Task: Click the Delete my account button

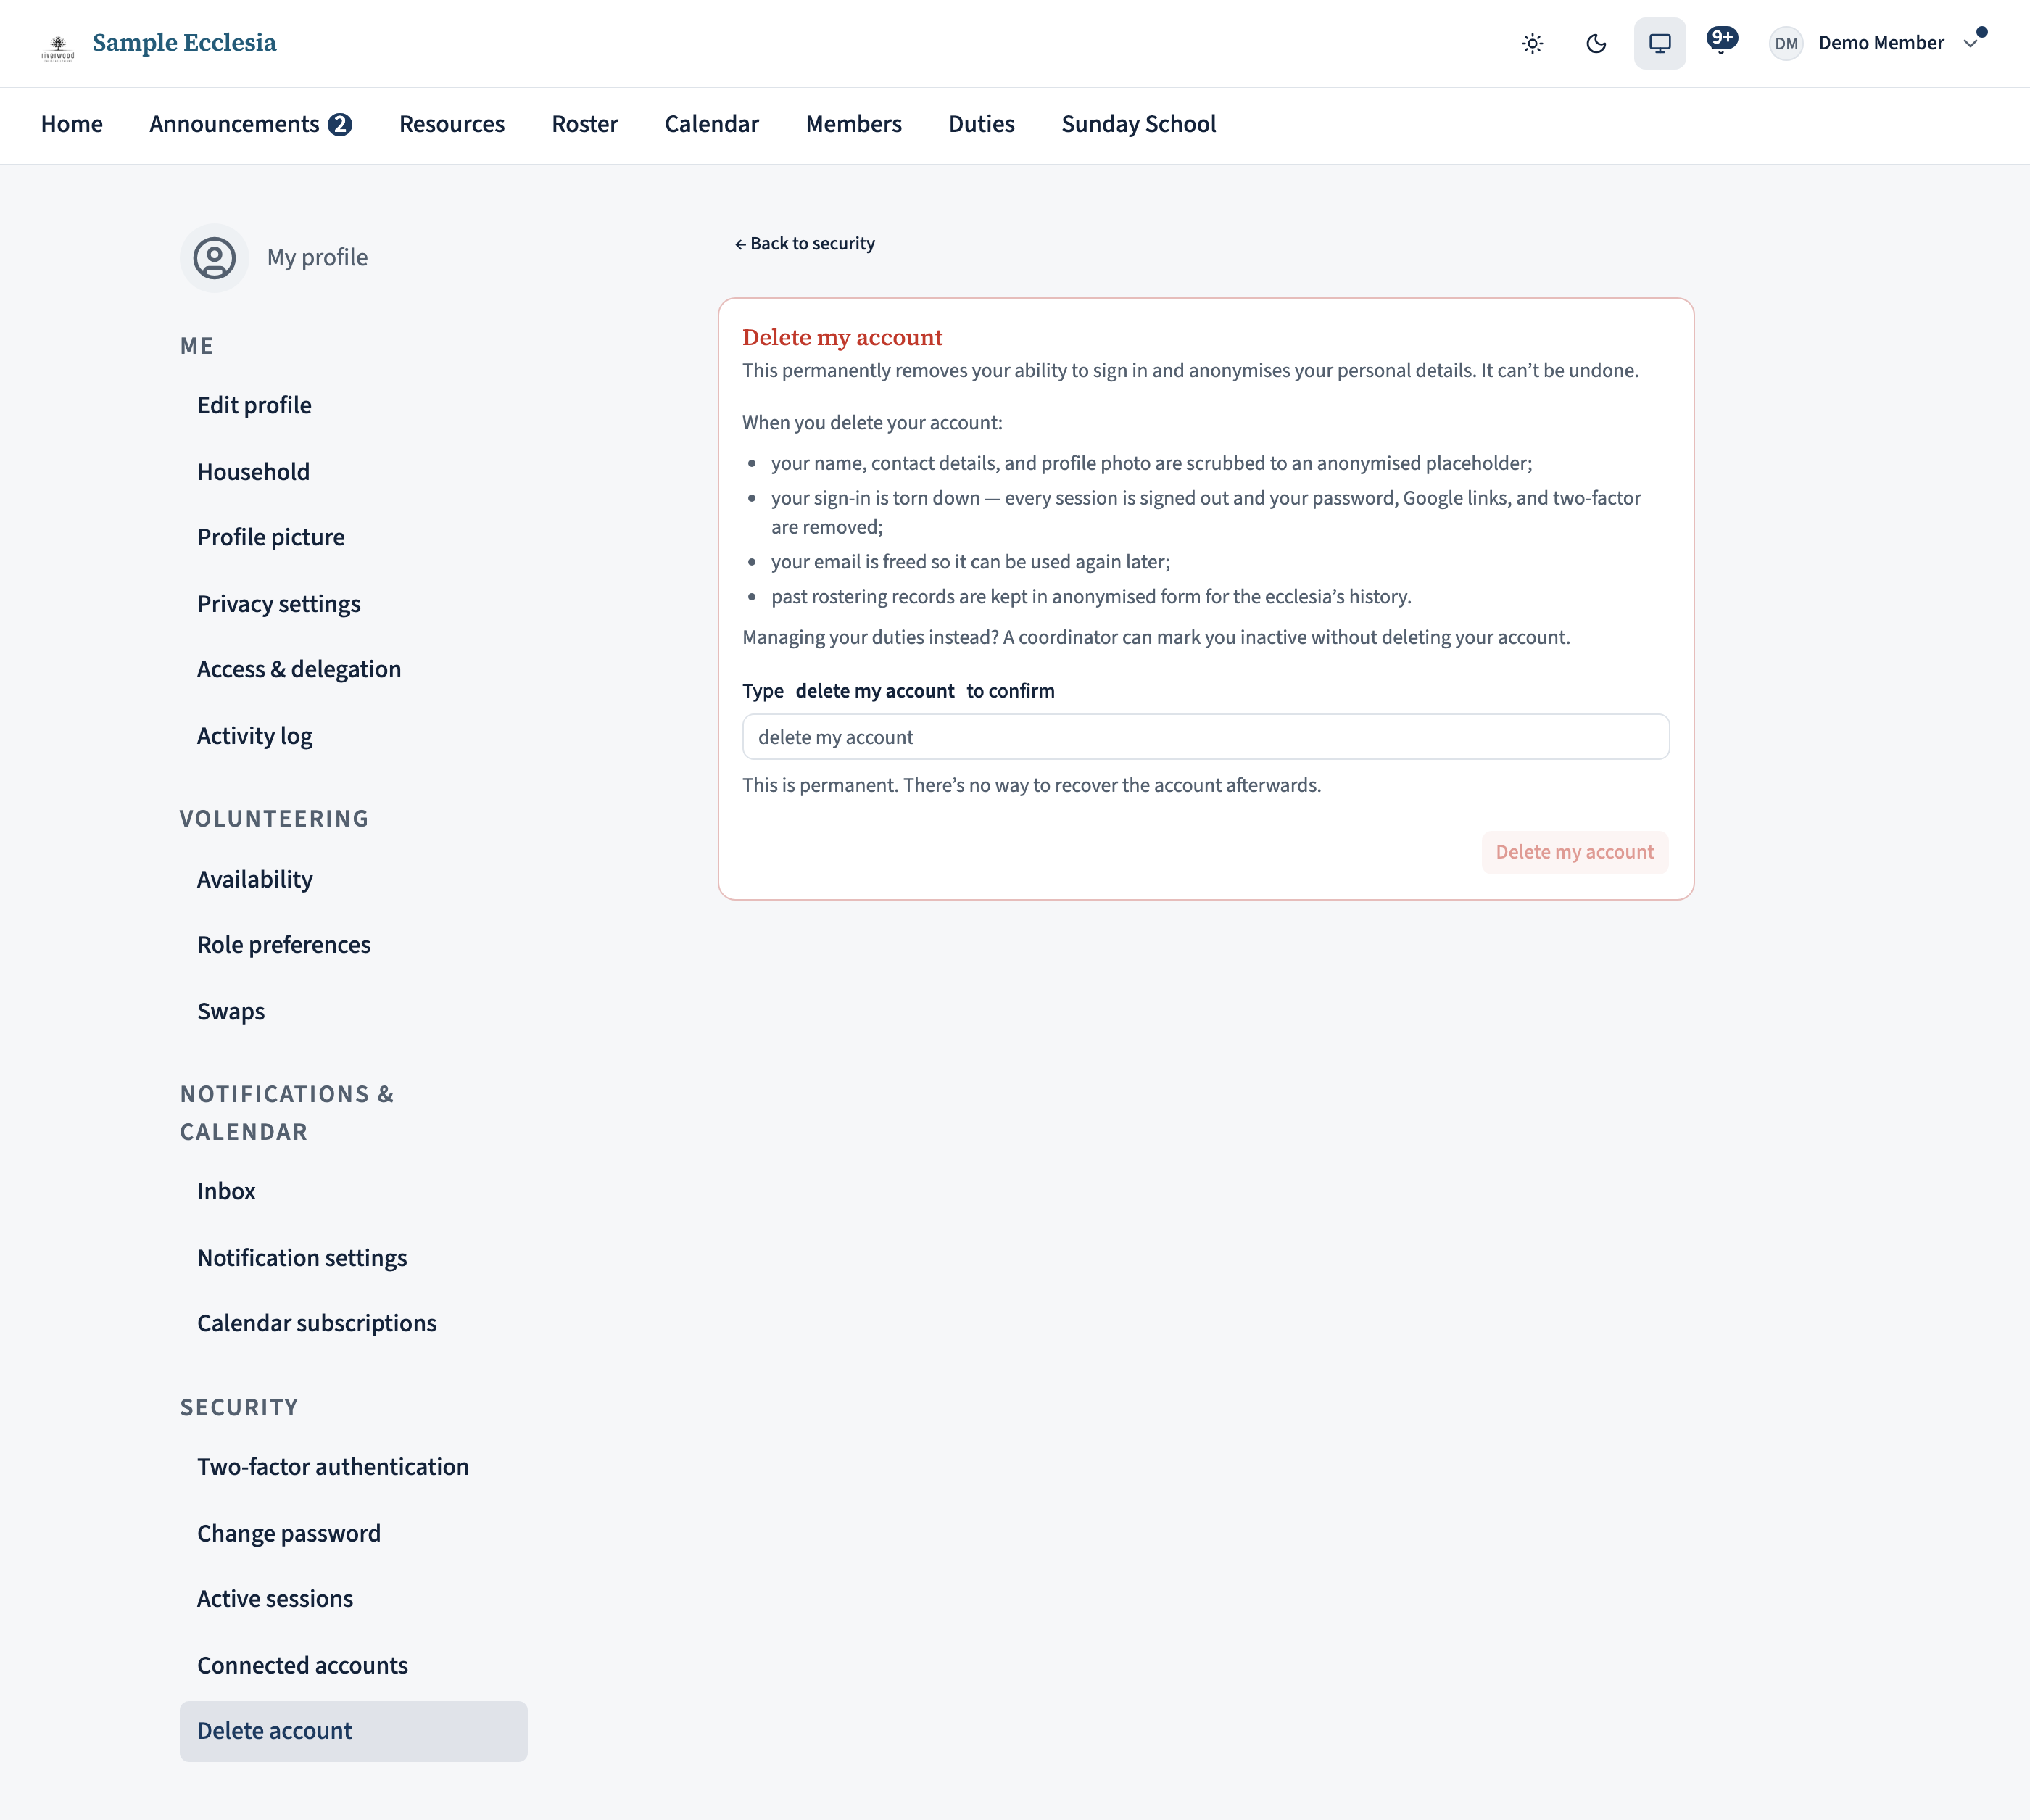Action: [1575, 852]
